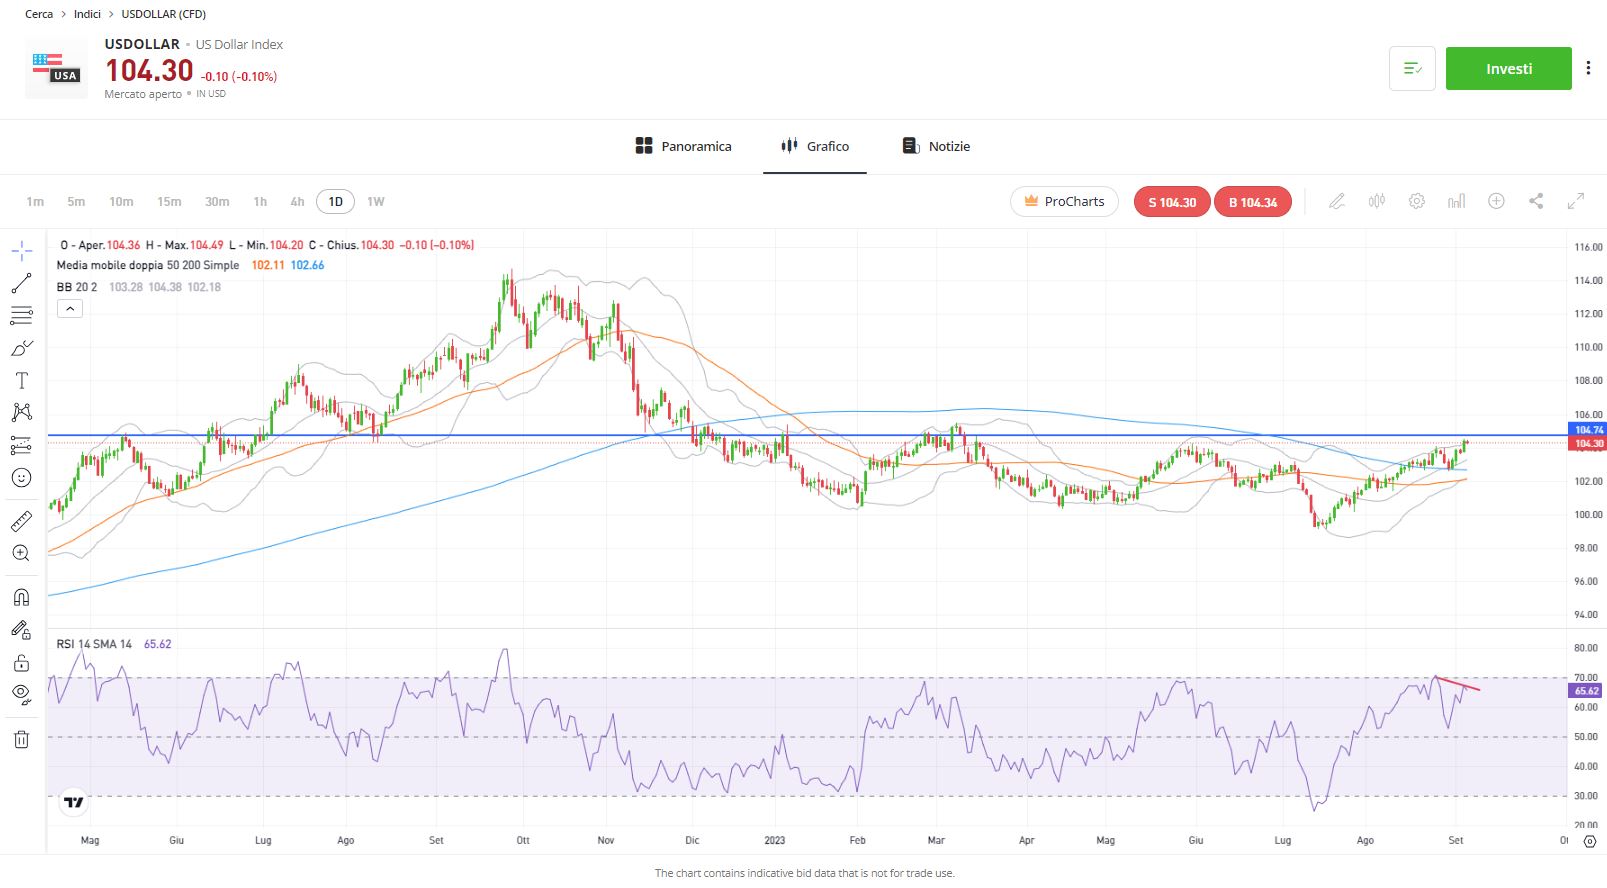The image size is (1607, 888).
Task: Open the Fibonacci retracement tool
Action: click(x=21, y=316)
